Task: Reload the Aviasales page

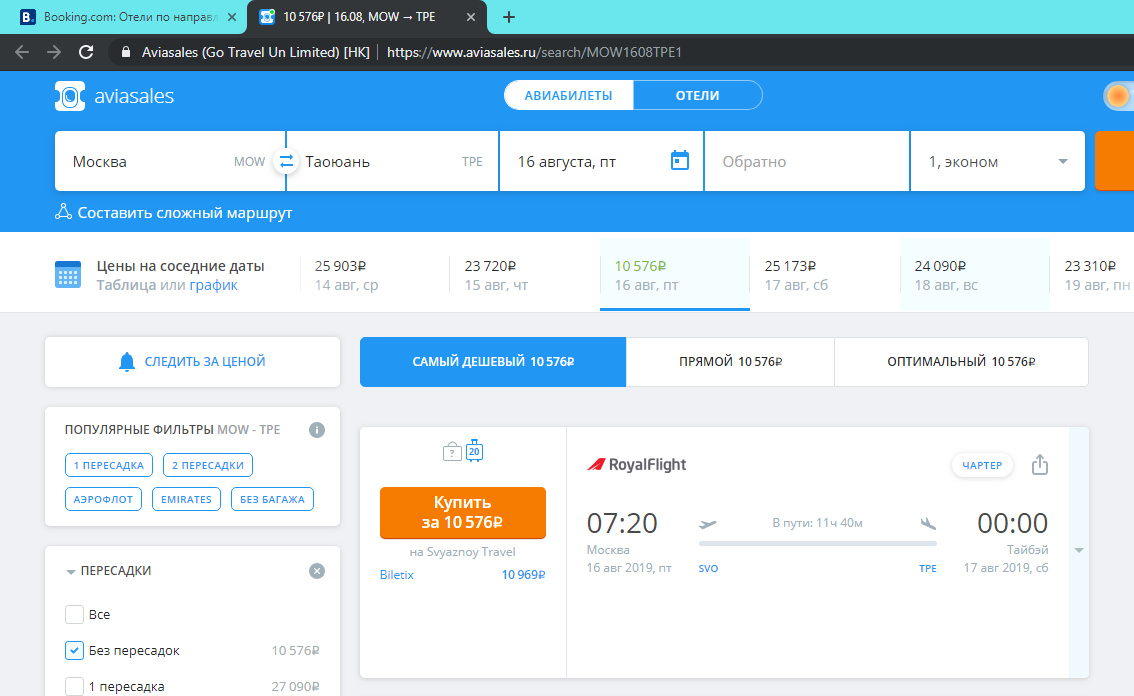Action: click(86, 52)
